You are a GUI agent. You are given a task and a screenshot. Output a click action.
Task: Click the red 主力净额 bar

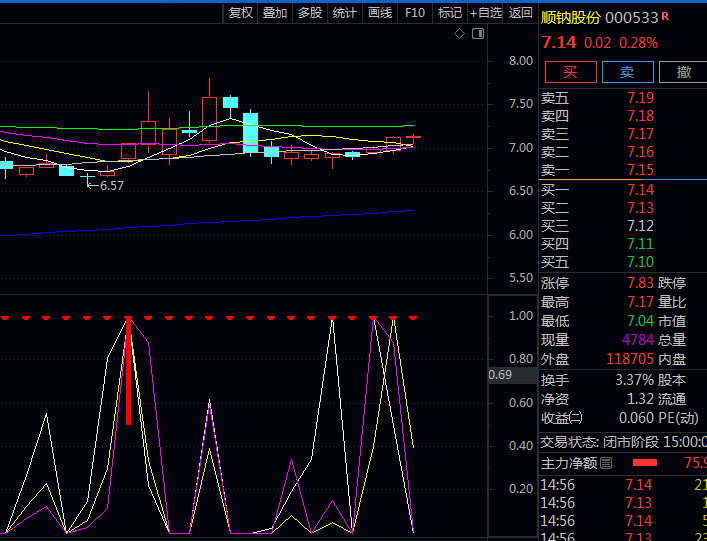tap(645, 463)
